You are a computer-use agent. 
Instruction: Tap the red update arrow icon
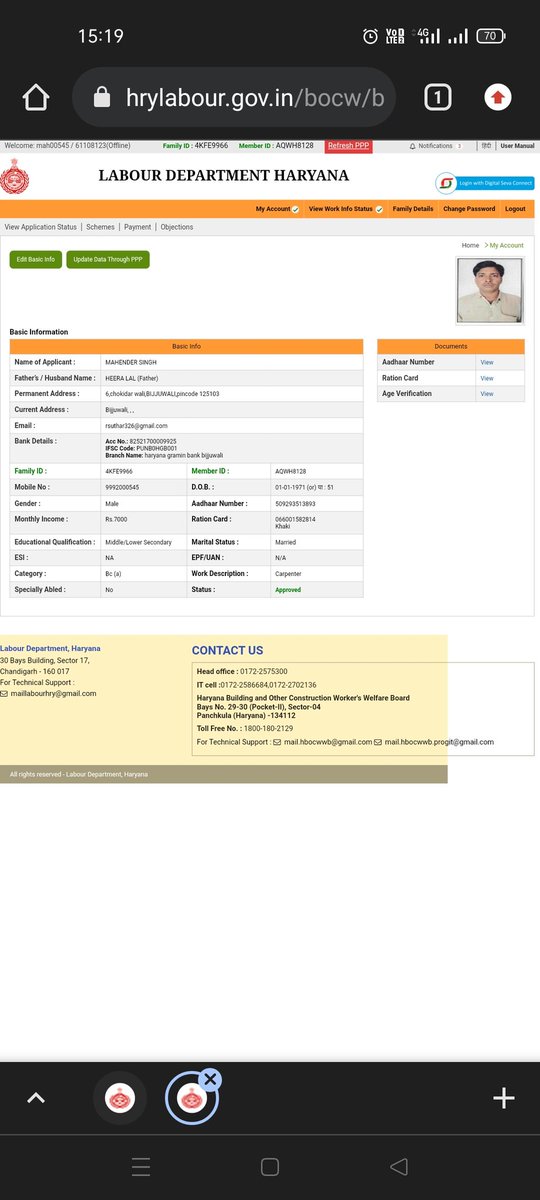click(x=498, y=97)
